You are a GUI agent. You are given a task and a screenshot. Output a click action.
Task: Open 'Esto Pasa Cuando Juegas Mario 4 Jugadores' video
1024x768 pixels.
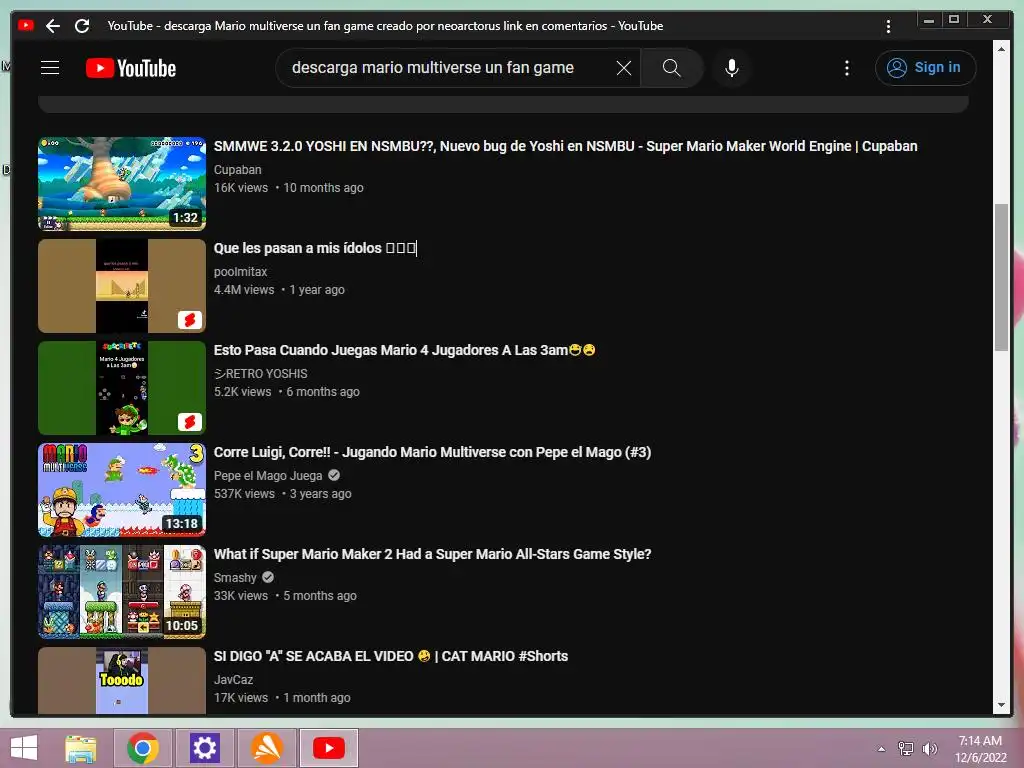click(x=404, y=350)
